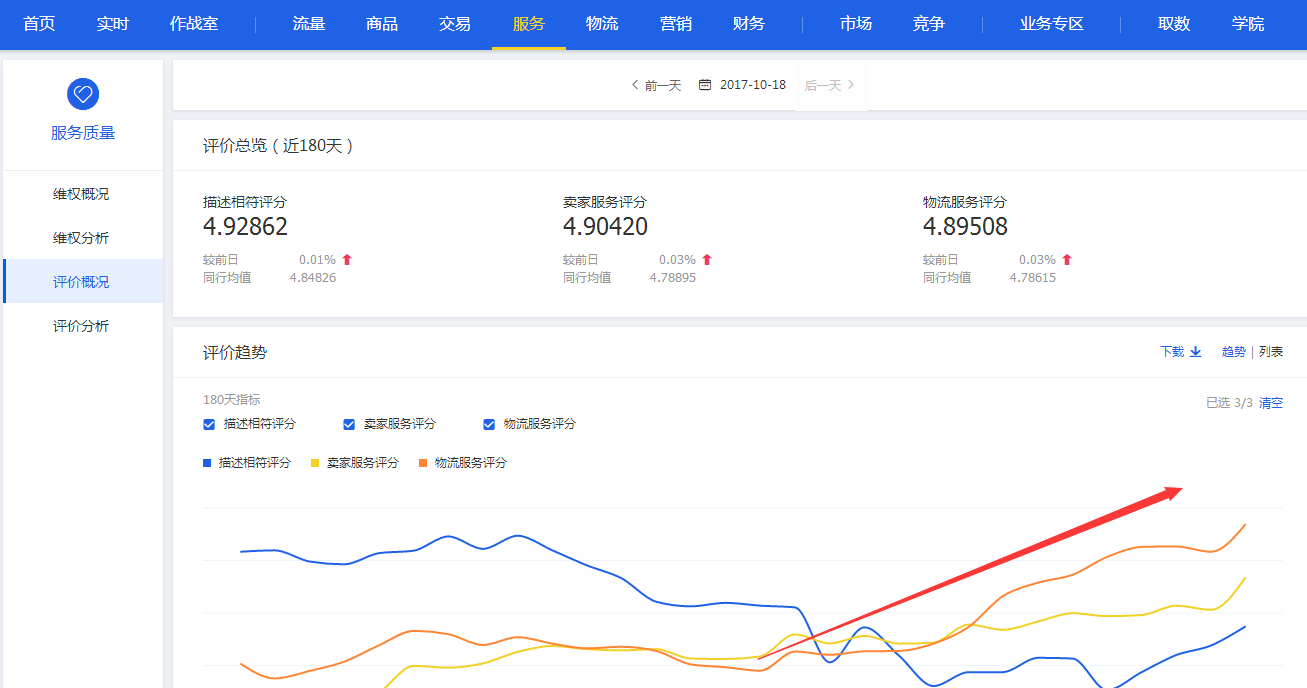The width and height of the screenshot is (1307, 688).
Task: Open the 首页 top menu
Action: point(39,24)
